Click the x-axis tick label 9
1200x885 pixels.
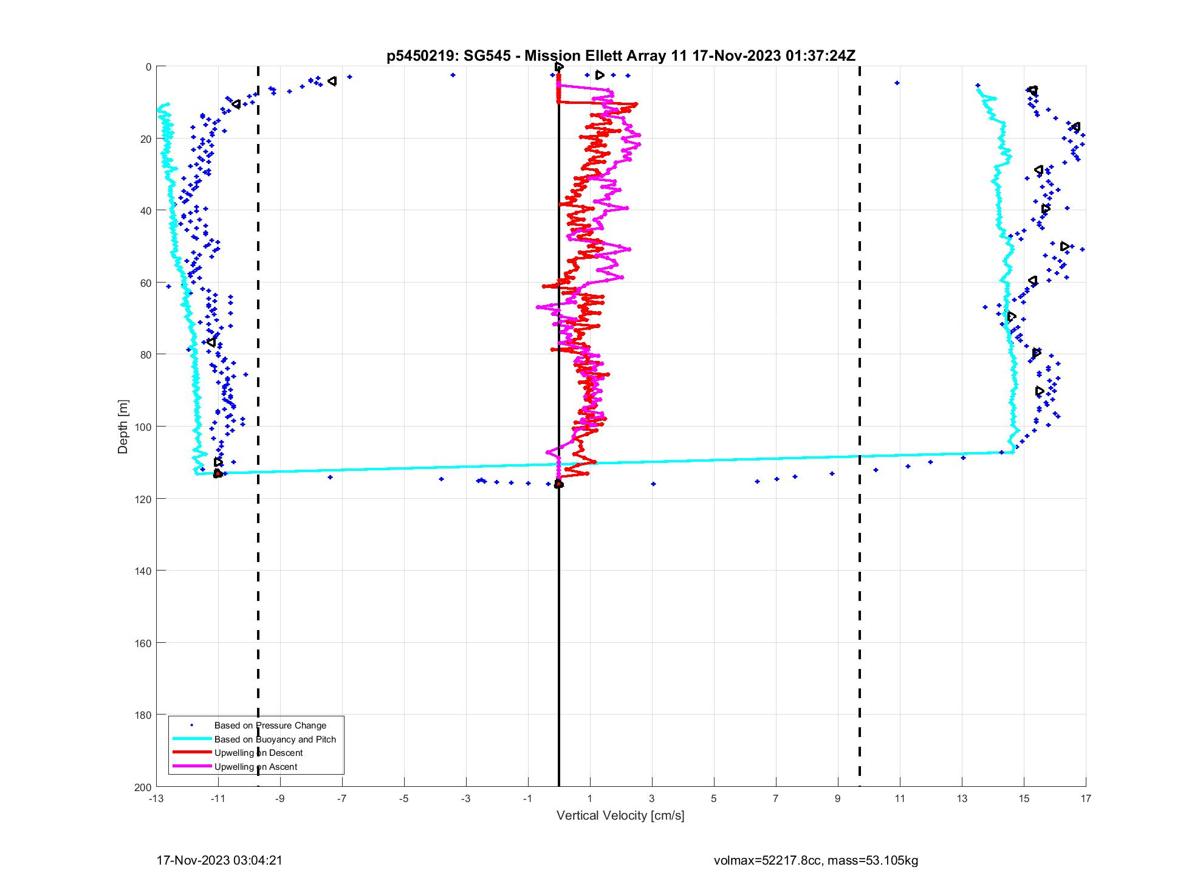pos(838,799)
